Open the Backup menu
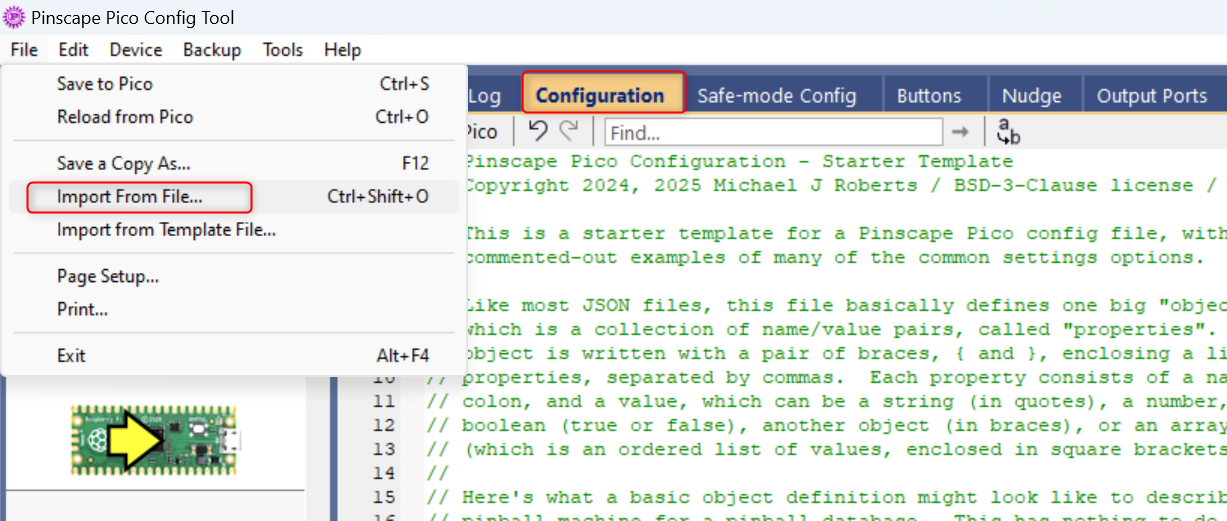 (x=212, y=50)
